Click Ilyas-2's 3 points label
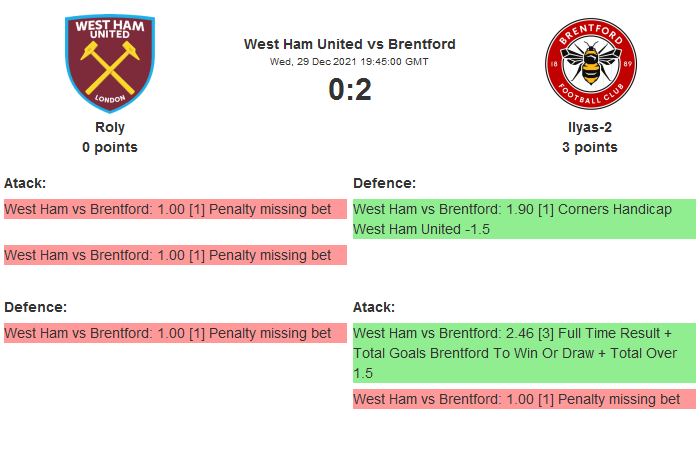The width and height of the screenshot is (700, 460). pos(590,147)
